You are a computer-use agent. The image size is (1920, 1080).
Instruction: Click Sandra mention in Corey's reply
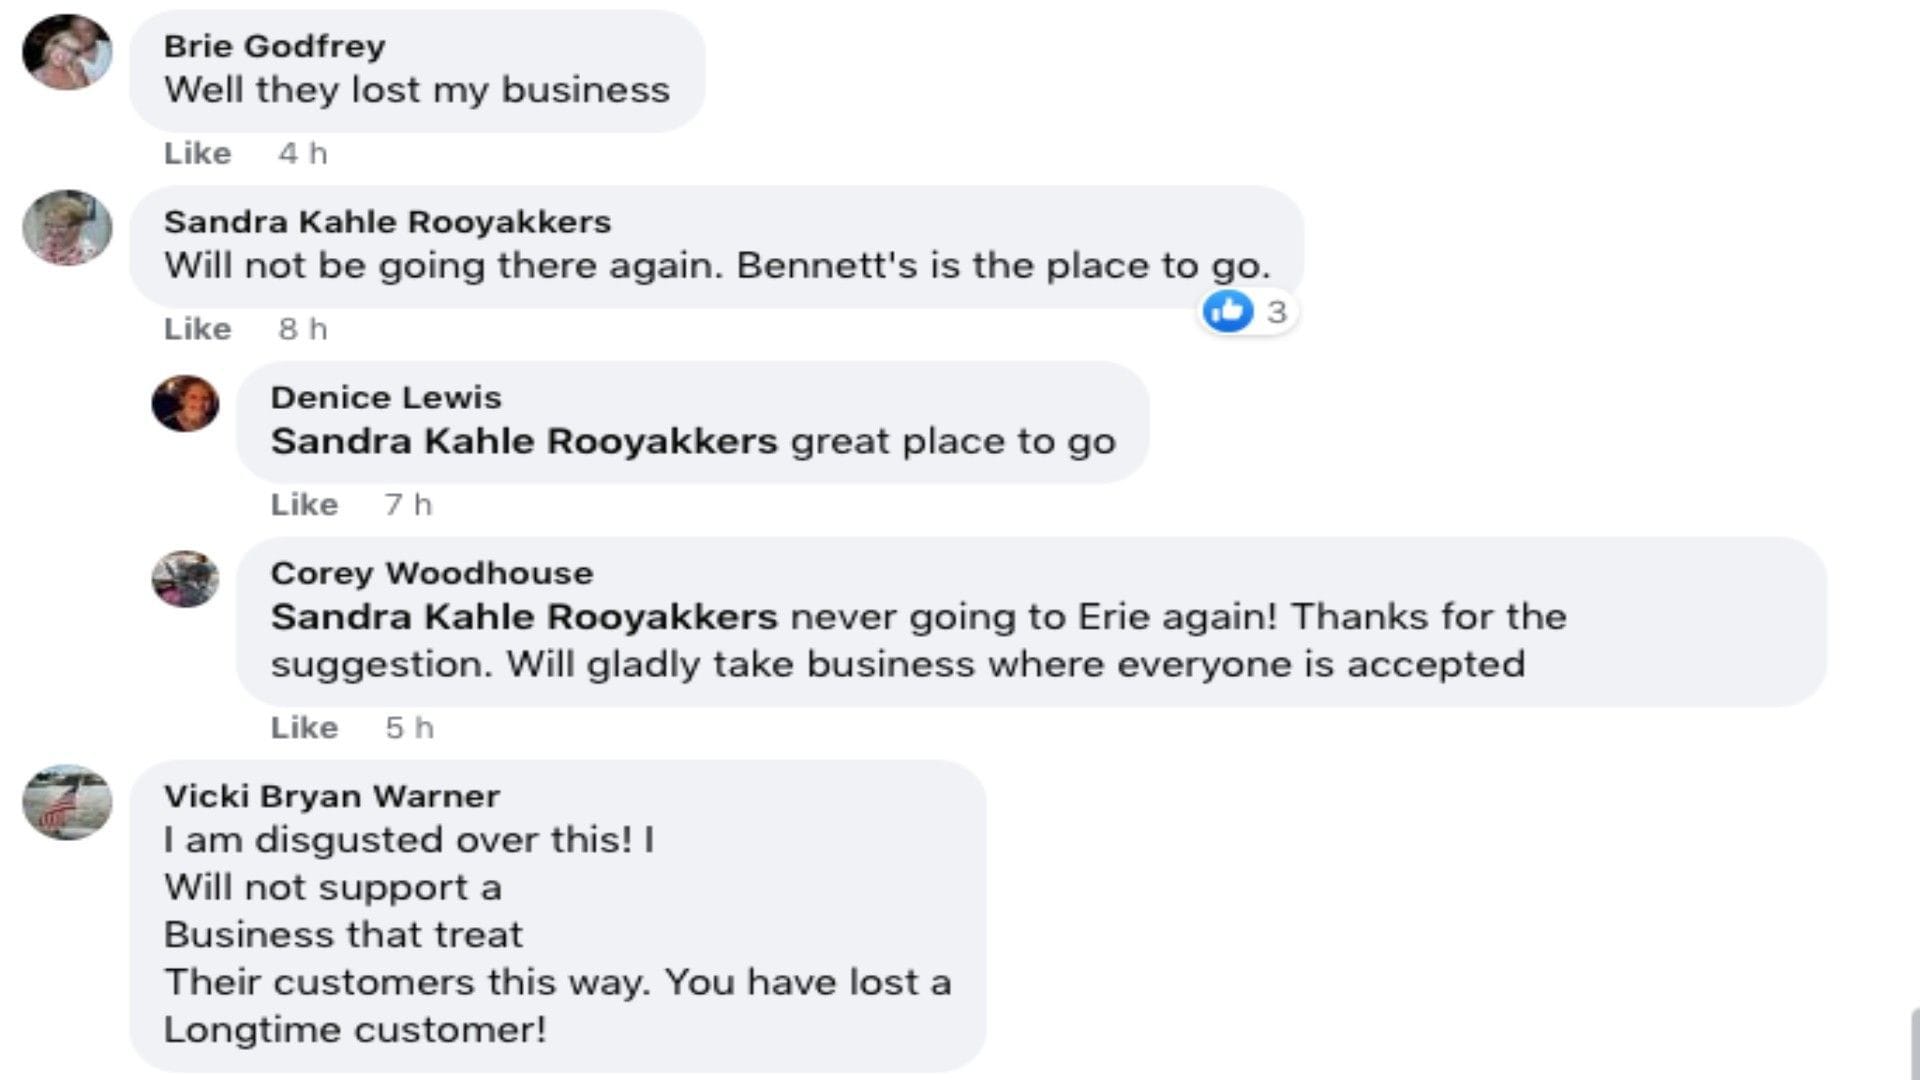(x=523, y=617)
